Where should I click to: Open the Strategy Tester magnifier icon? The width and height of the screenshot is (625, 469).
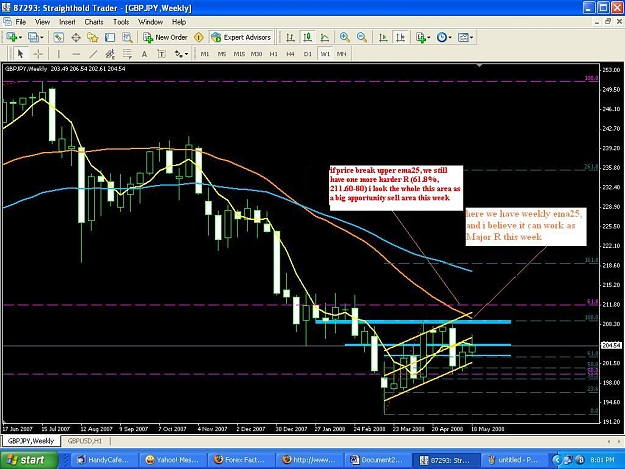(x=127, y=37)
